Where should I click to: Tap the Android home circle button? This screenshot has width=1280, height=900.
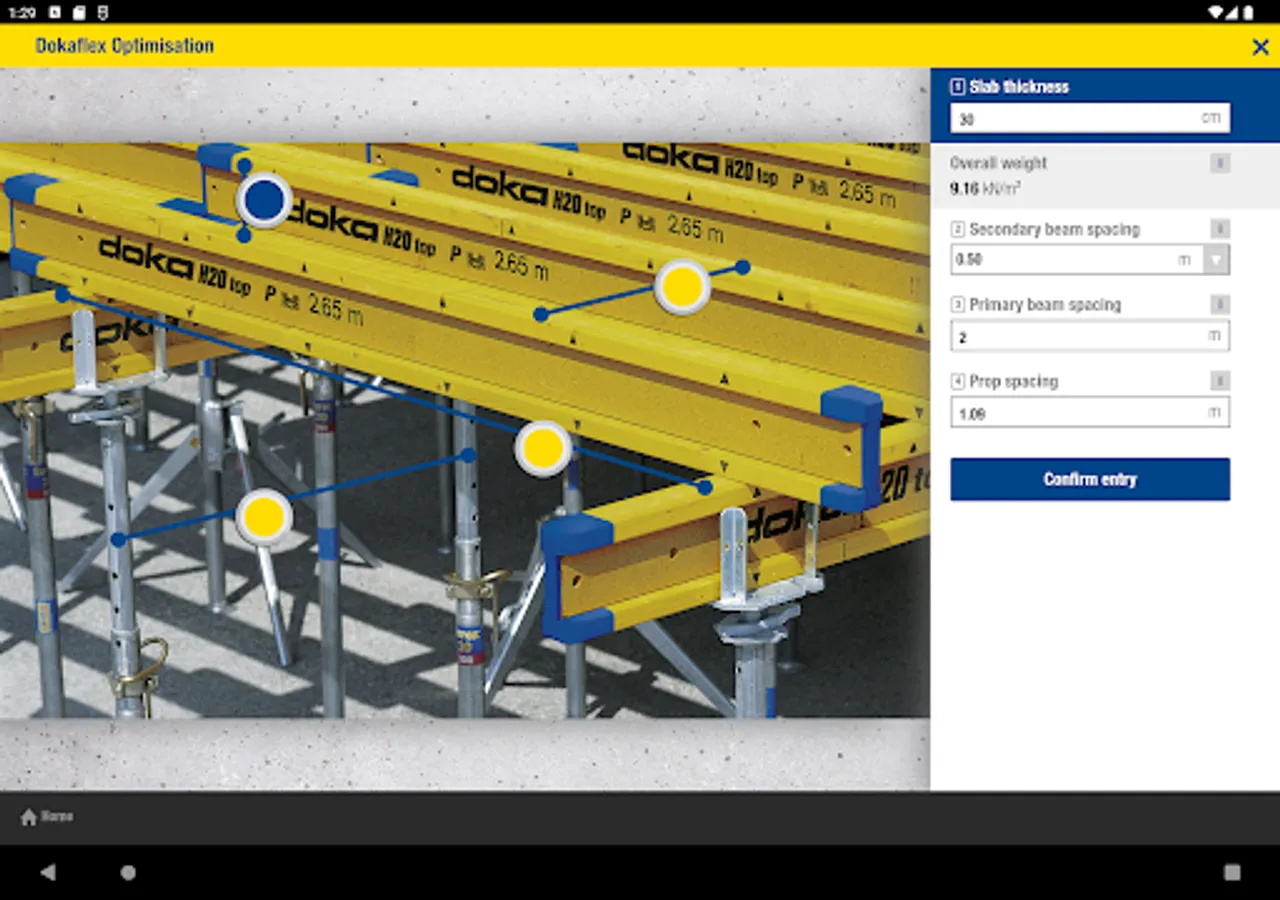pyautogui.click(x=128, y=872)
